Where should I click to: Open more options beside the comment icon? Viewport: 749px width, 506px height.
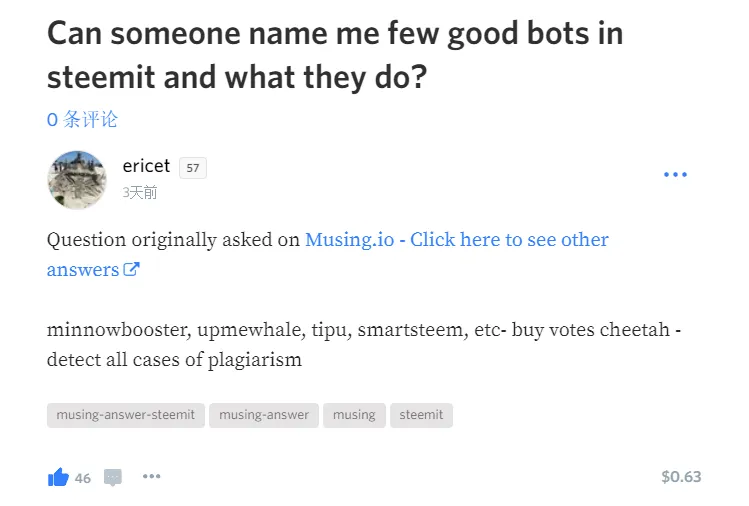(151, 476)
